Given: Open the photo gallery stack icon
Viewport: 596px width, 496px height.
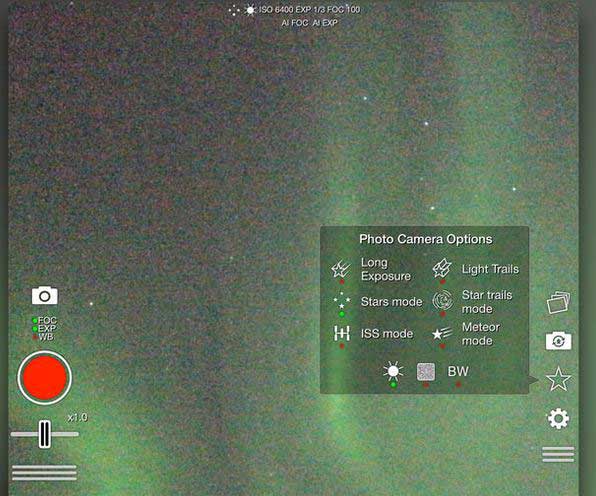Looking at the screenshot, I should point(558,303).
